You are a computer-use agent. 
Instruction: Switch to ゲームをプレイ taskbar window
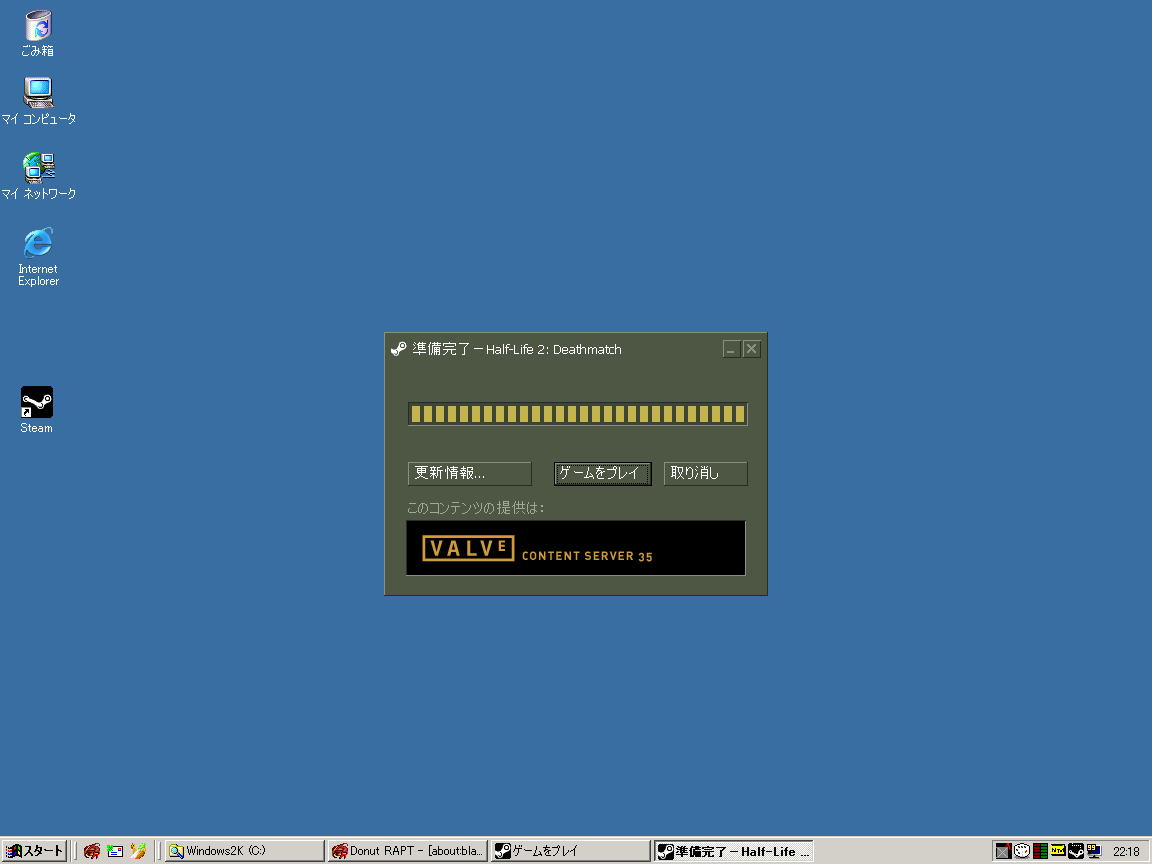coord(571,851)
